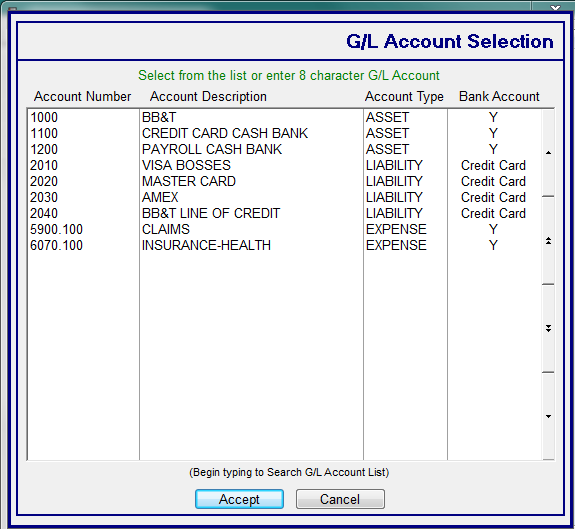Select VISA BOSSES liability account
The width and height of the screenshot is (575, 529).
click(285, 165)
